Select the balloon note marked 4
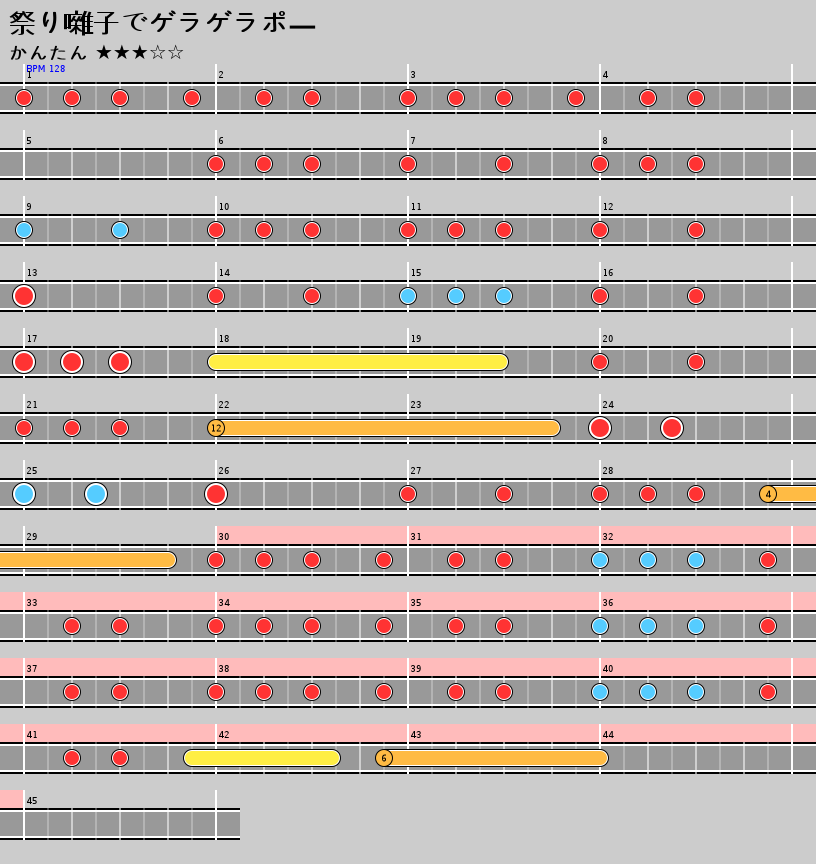Image resolution: width=816 pixels, height=864 pixels. click(768, 494)
